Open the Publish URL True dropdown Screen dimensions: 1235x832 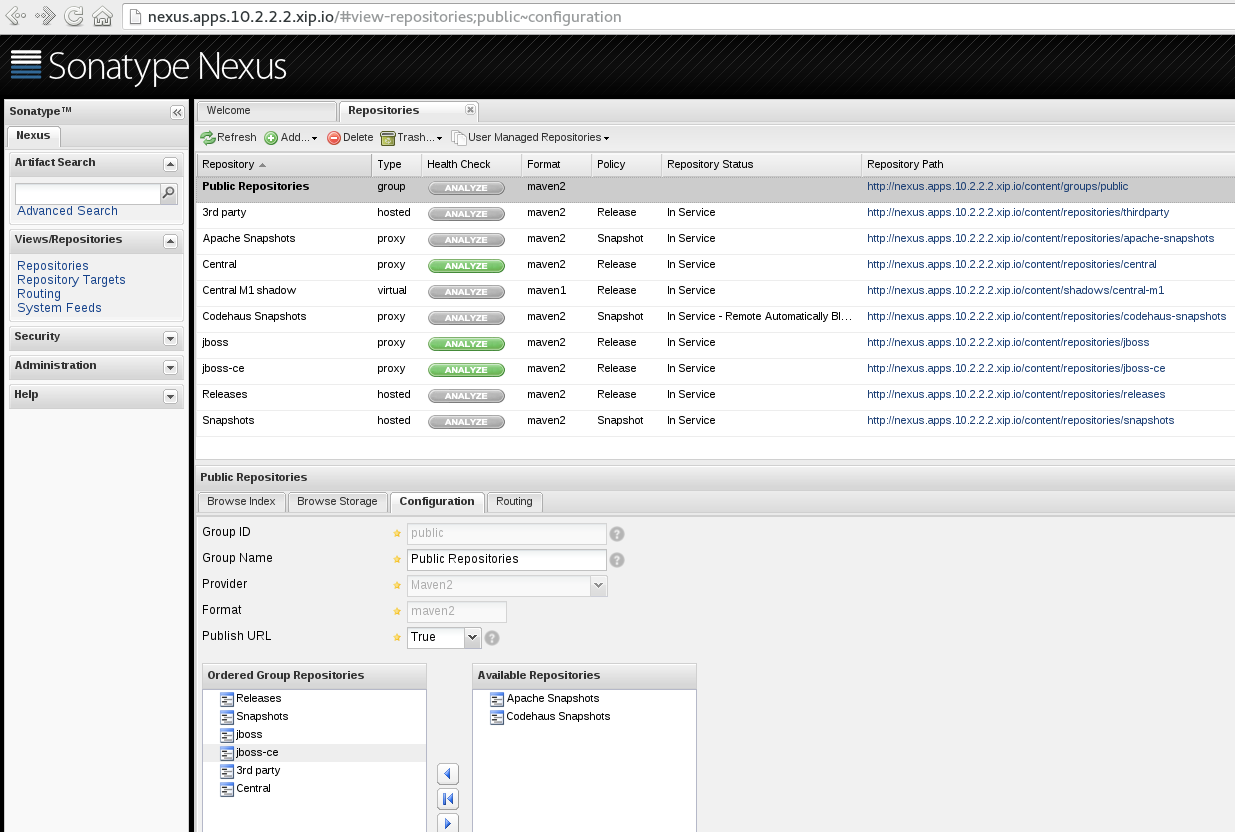click(x=473, y=638)
